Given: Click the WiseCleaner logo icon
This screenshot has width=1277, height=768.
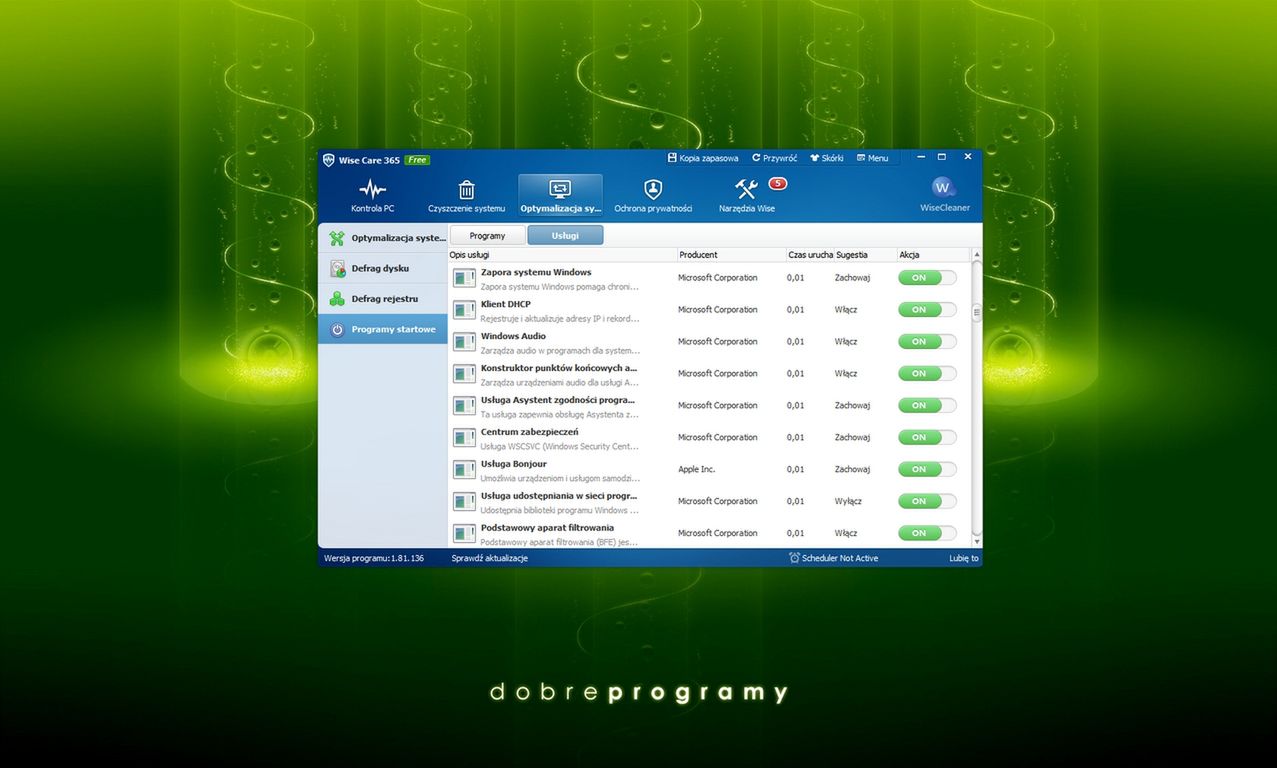Looking at the screenshot, I should [x=943, y=188].
